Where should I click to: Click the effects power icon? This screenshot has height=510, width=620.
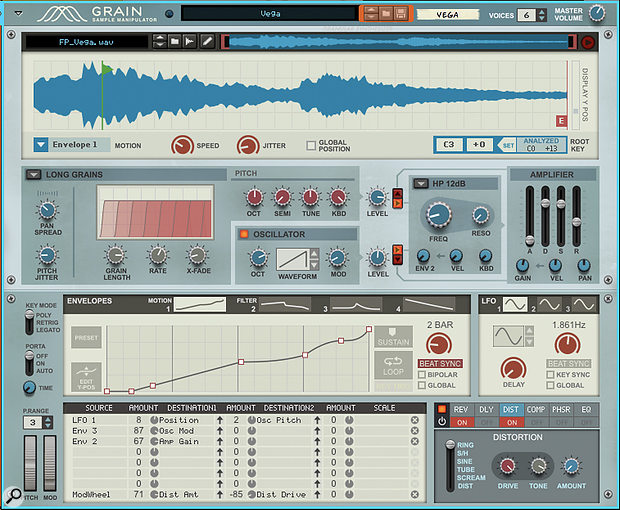click(442, 422)
